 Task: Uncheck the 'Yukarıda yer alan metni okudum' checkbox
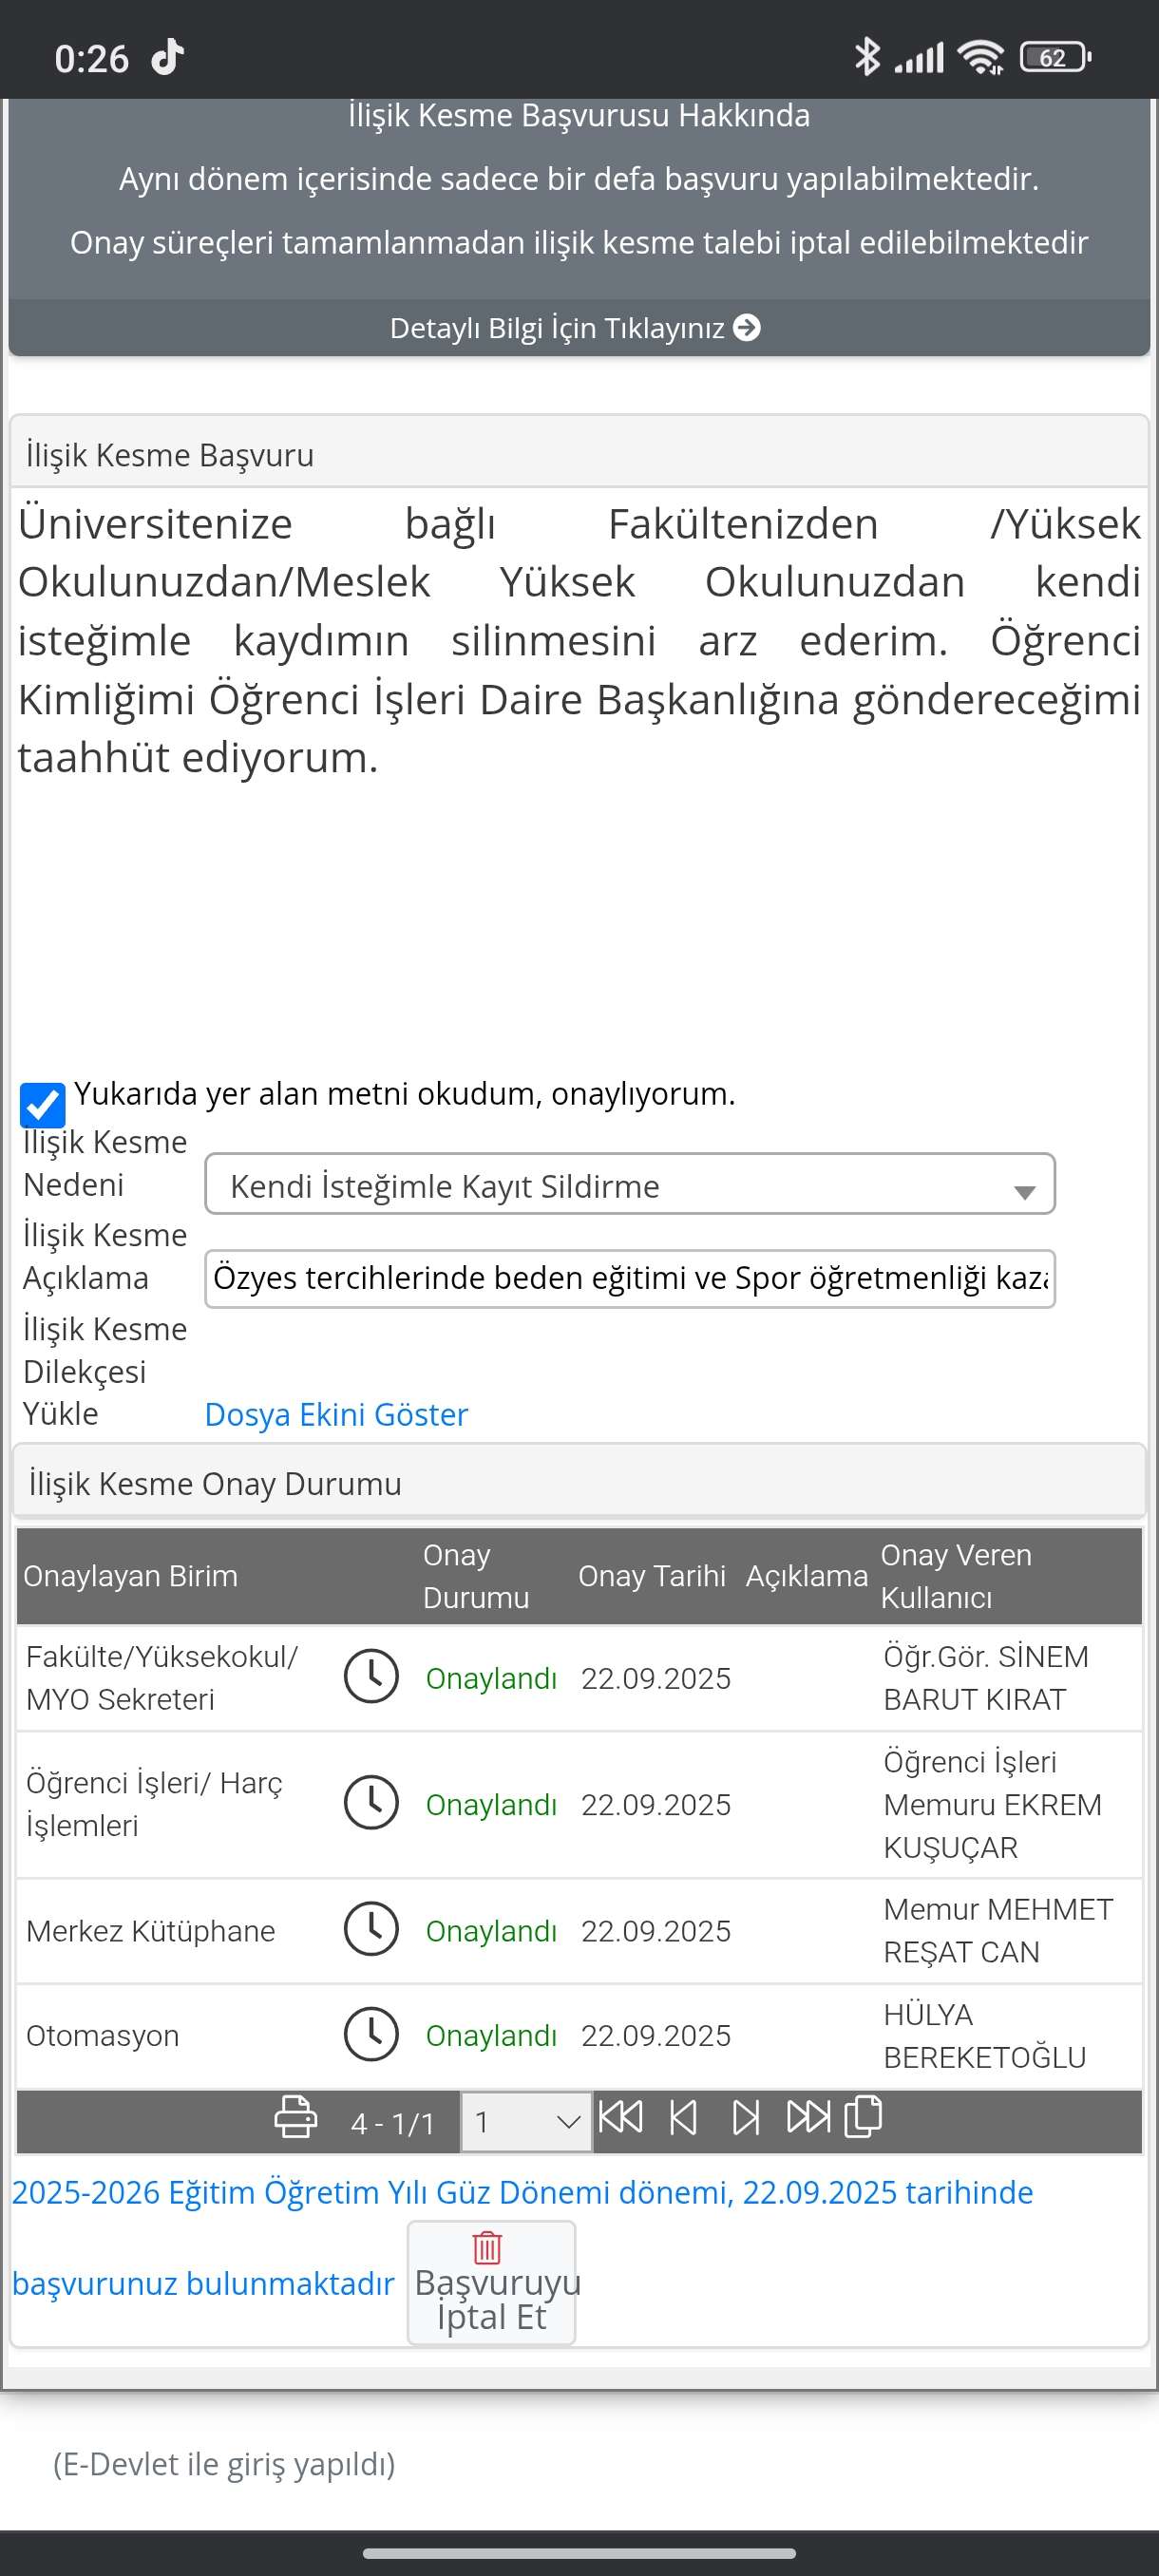(x=43, y=1105)
